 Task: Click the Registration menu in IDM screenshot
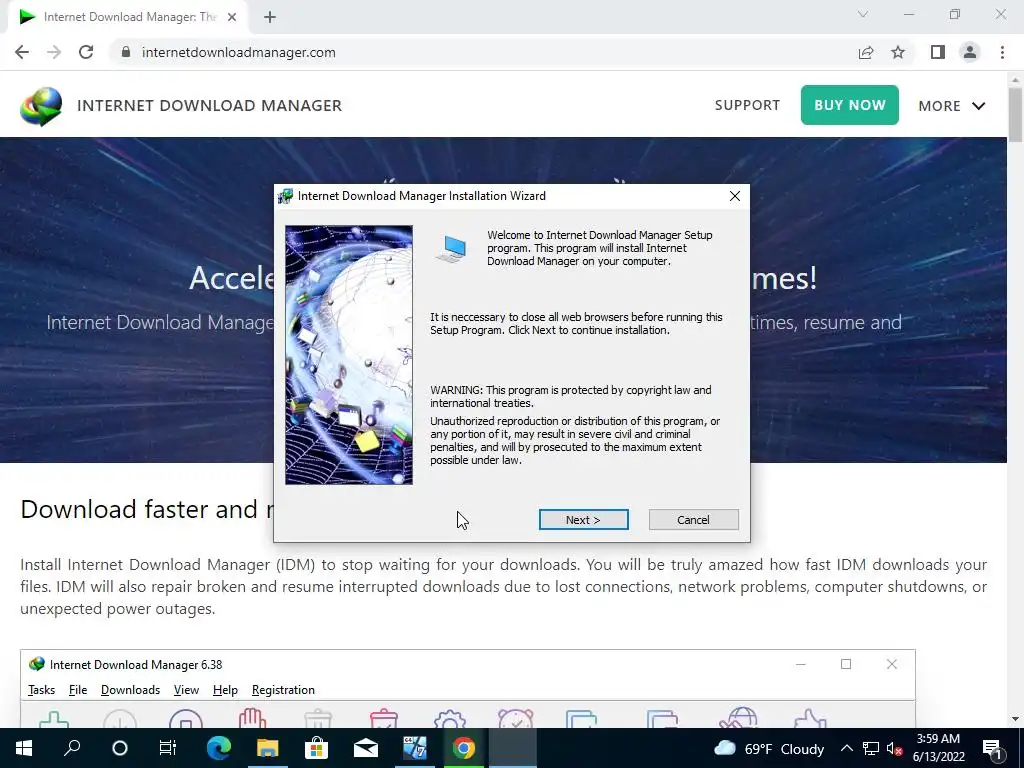(x=283, y=690)
